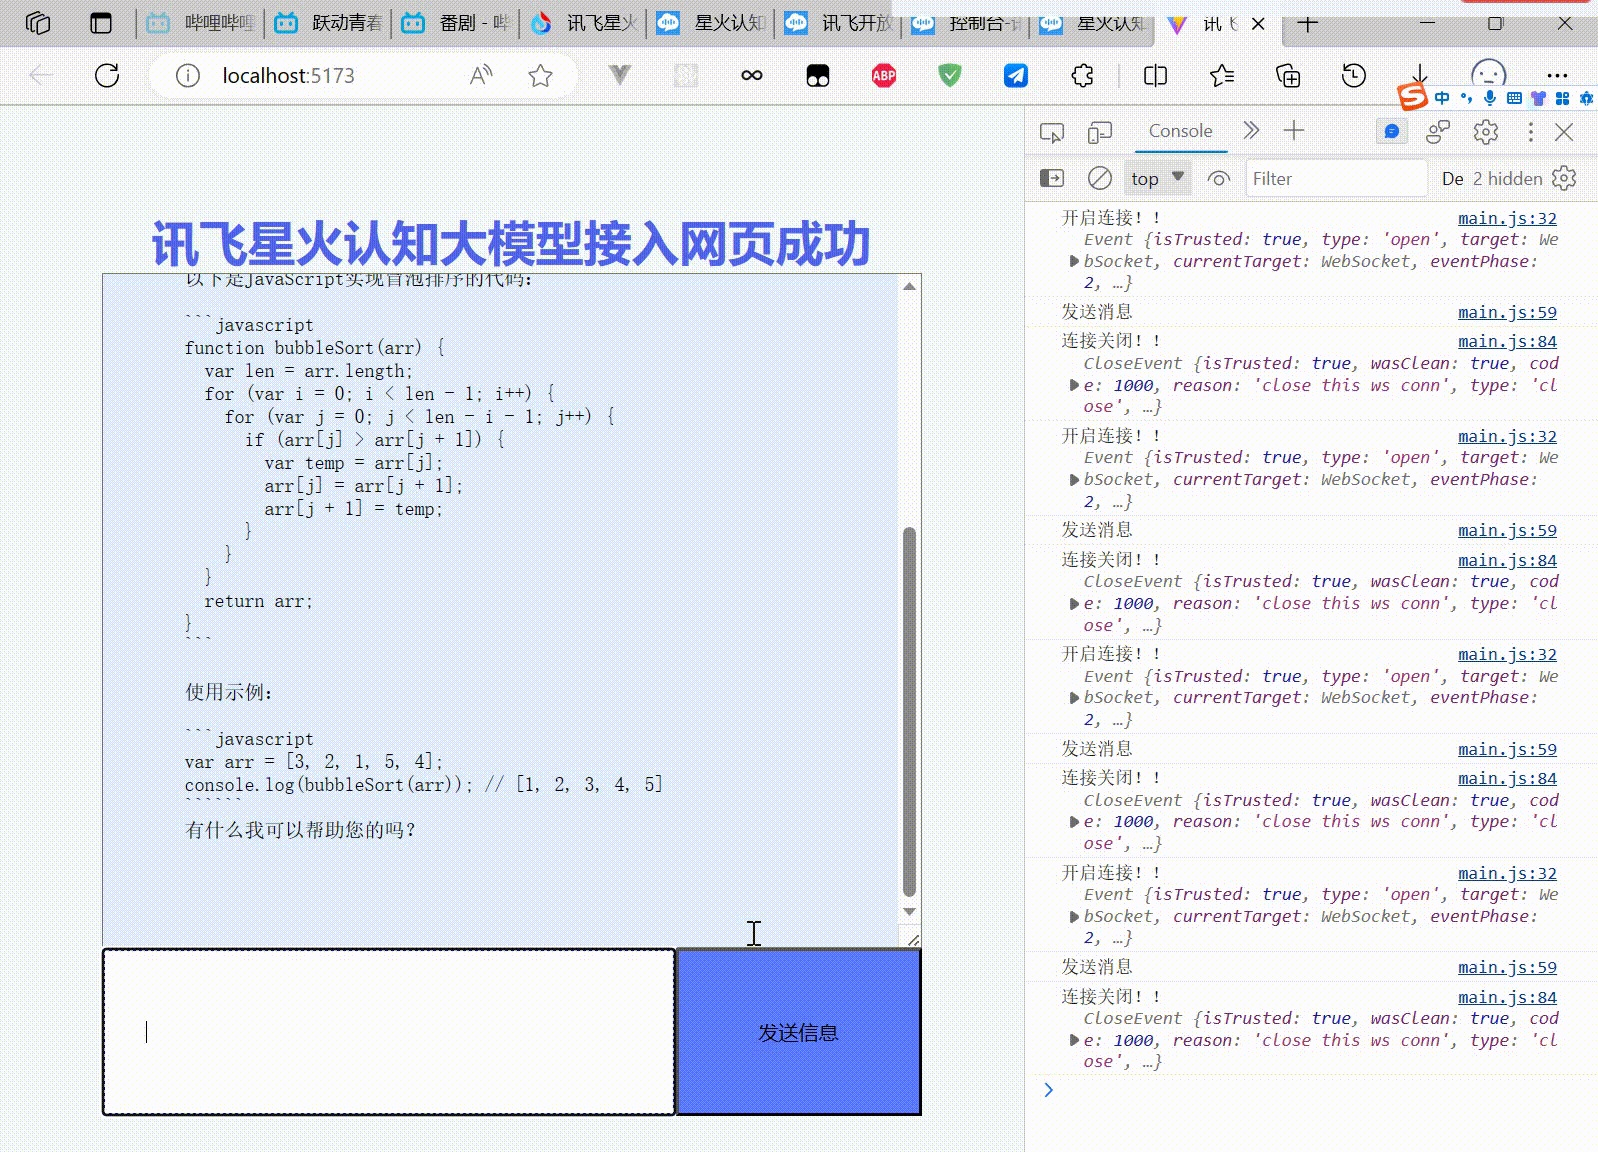Click the read aloud icon in address bar

tap(481, 75)
